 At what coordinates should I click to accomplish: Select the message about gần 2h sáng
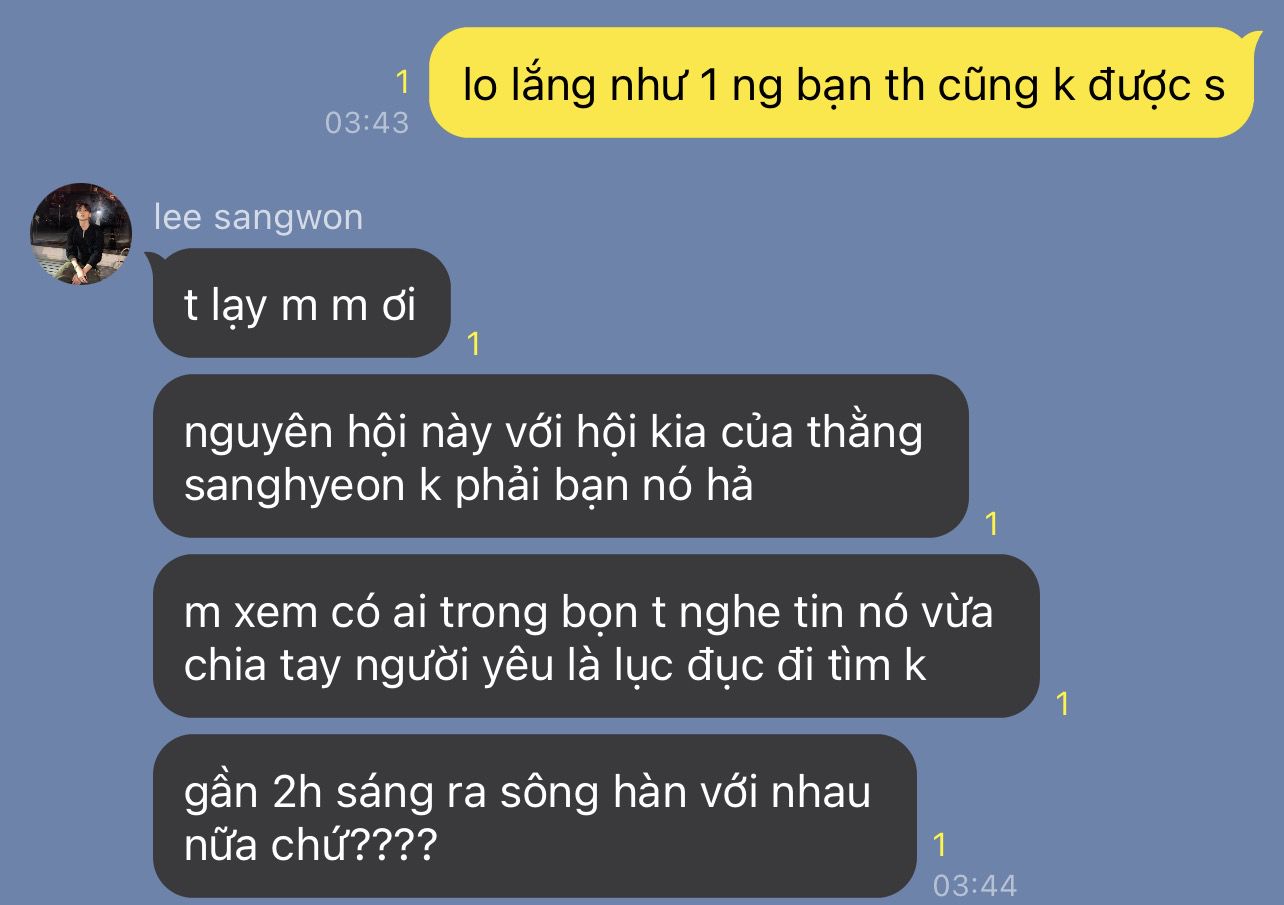point(534,816)
